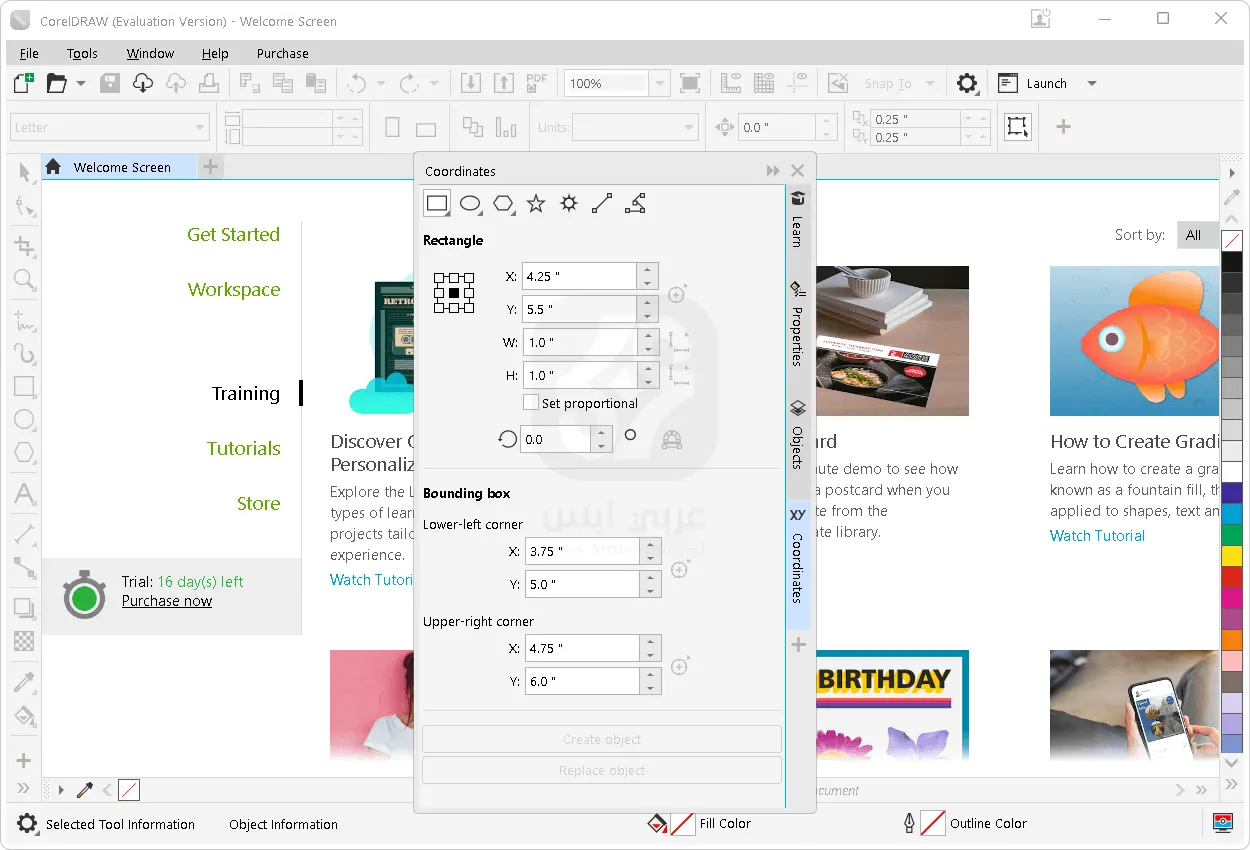1250x850 pixels.
Task: Open the Window menu
Action: pyautogui.click(x=150, y=54)
